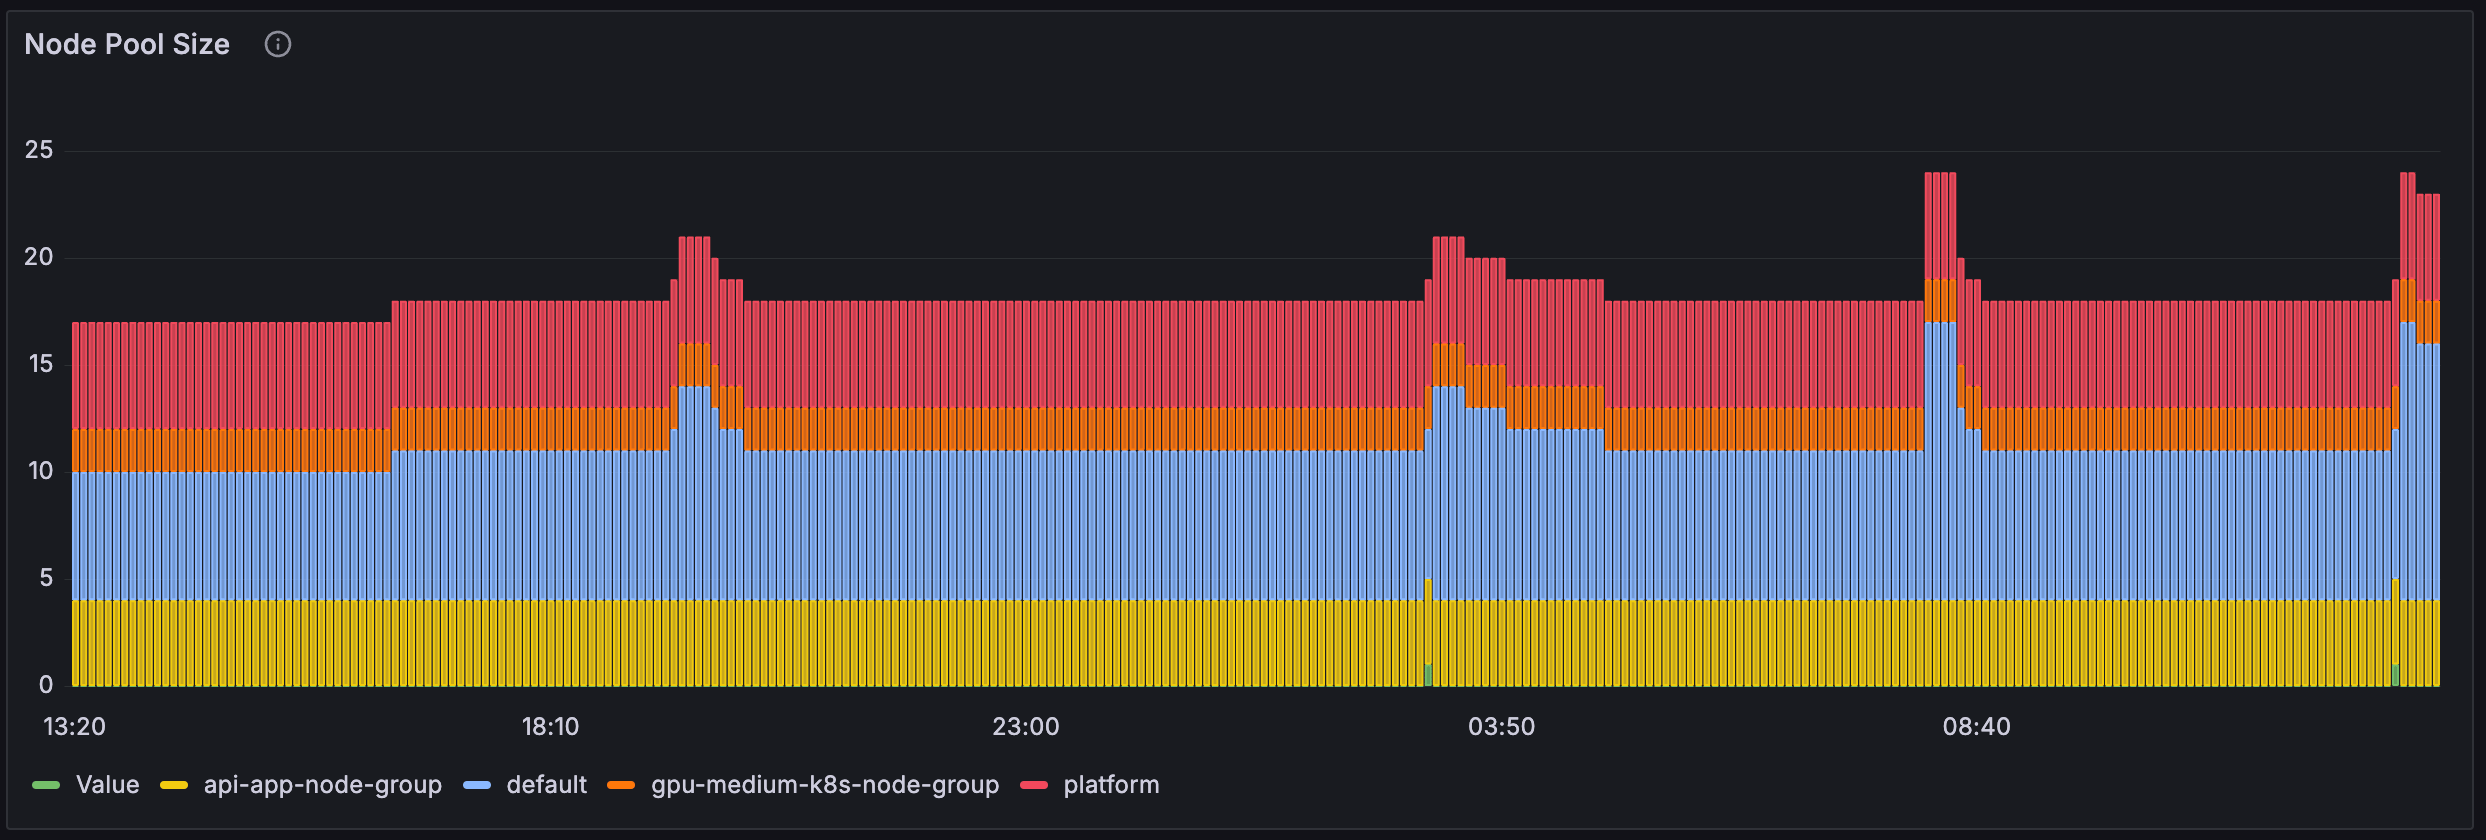Viewport: 2486px width, 840px height.
Task: Toggle the default series in the legend
Action: 546,785
